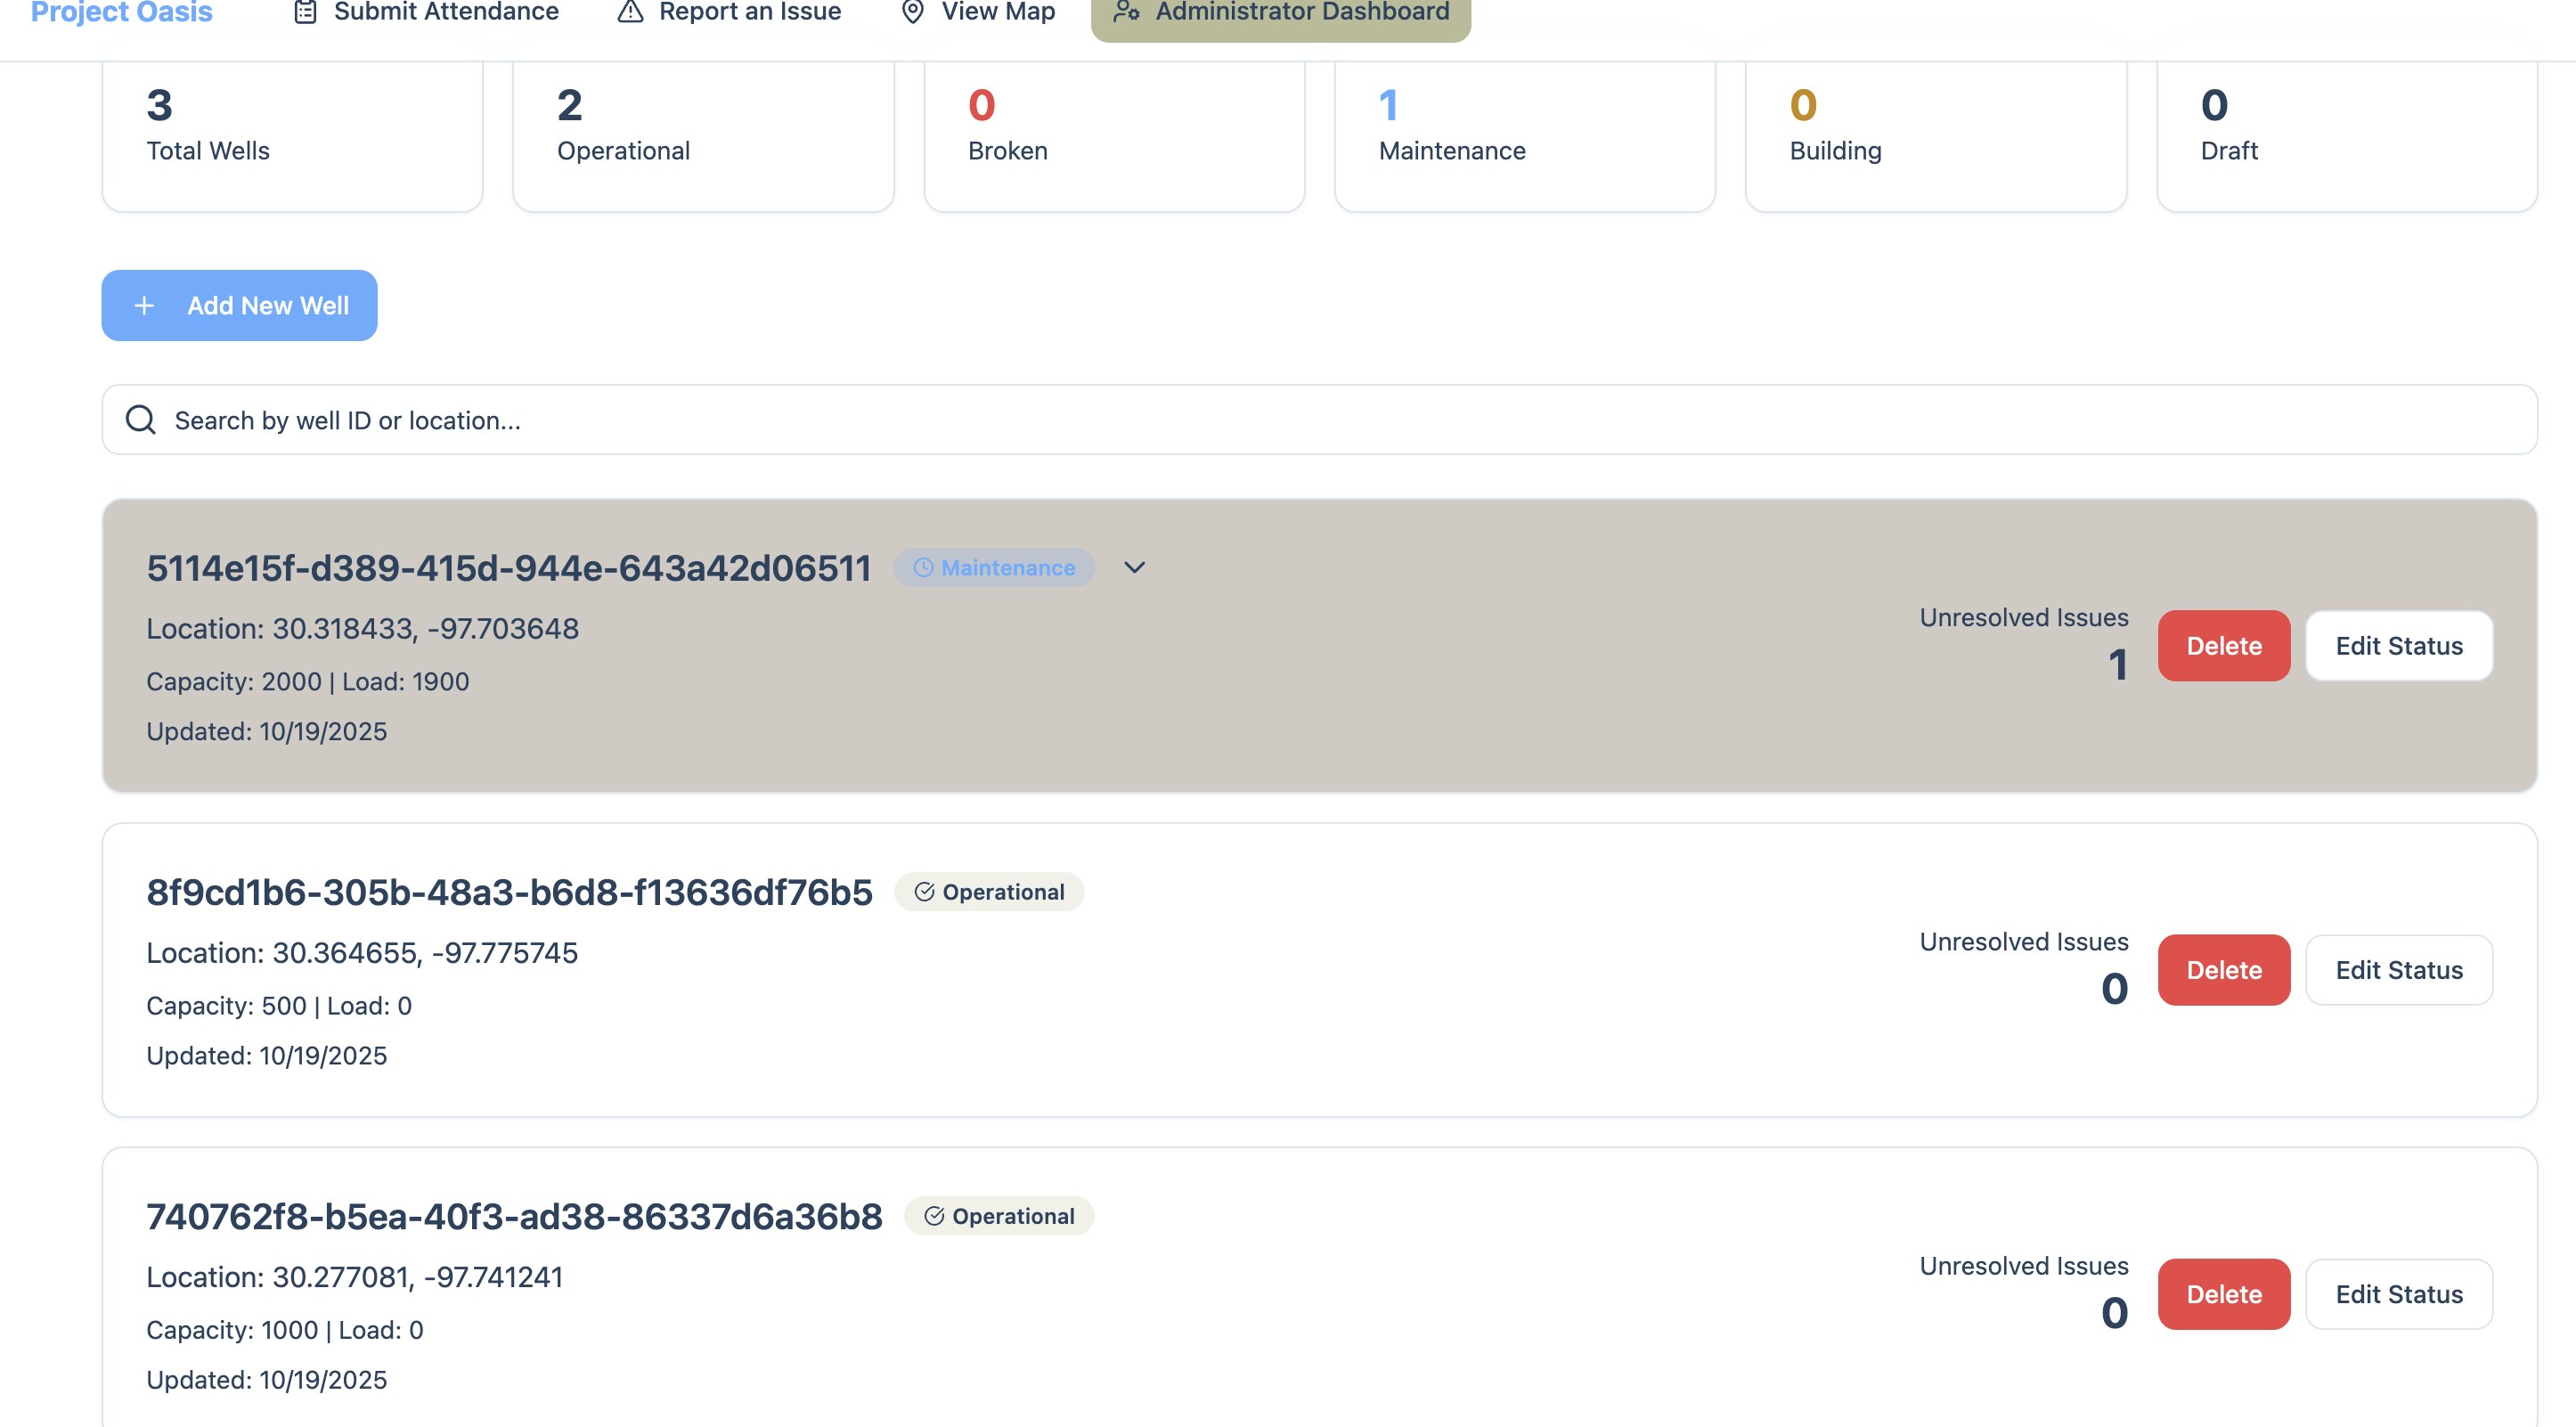Open Edit Status for well 8f9cd1b6
The height and width of the screenshot is (1427, 2576).
click(x=2398, y=970)
